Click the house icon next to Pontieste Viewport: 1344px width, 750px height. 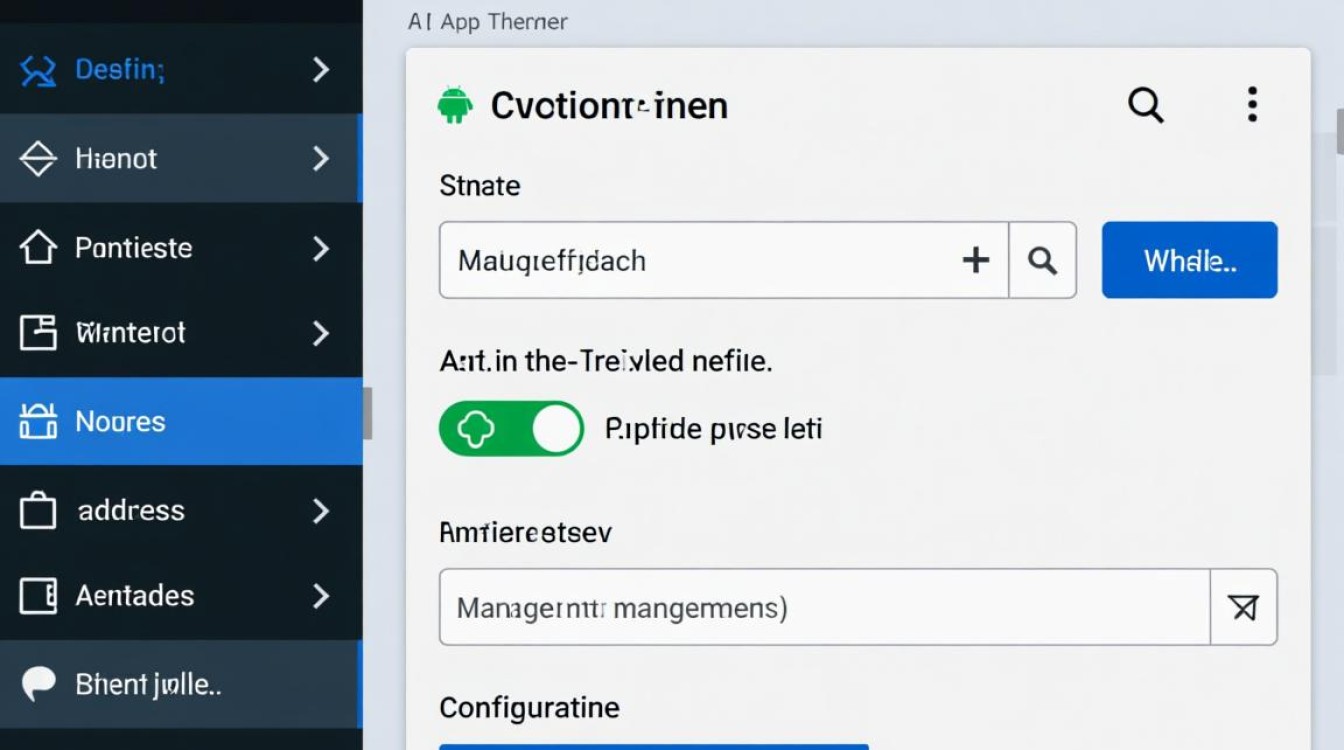[x=38, y=248]
